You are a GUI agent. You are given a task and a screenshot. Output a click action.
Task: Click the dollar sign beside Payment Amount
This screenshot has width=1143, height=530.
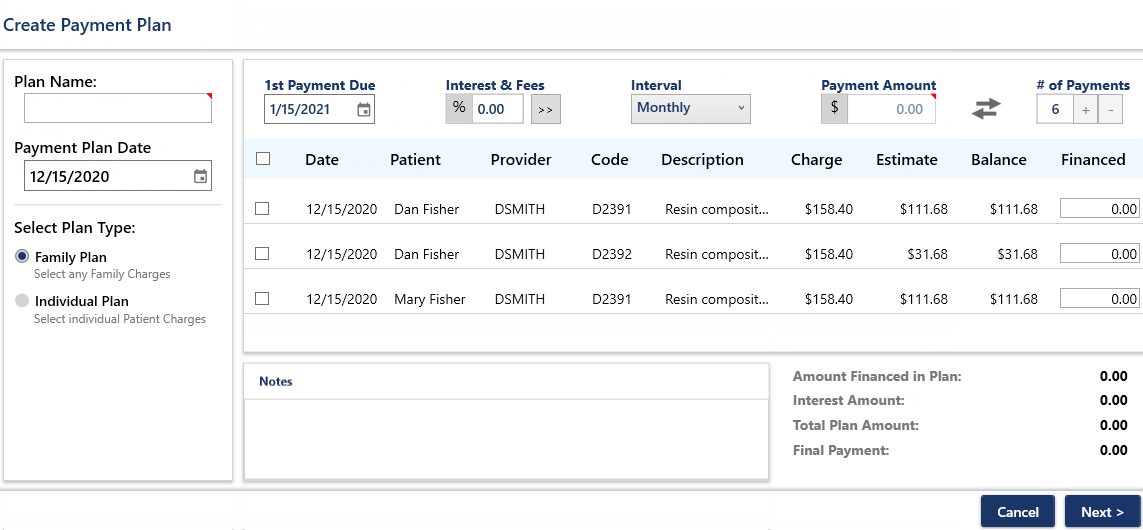835,109
